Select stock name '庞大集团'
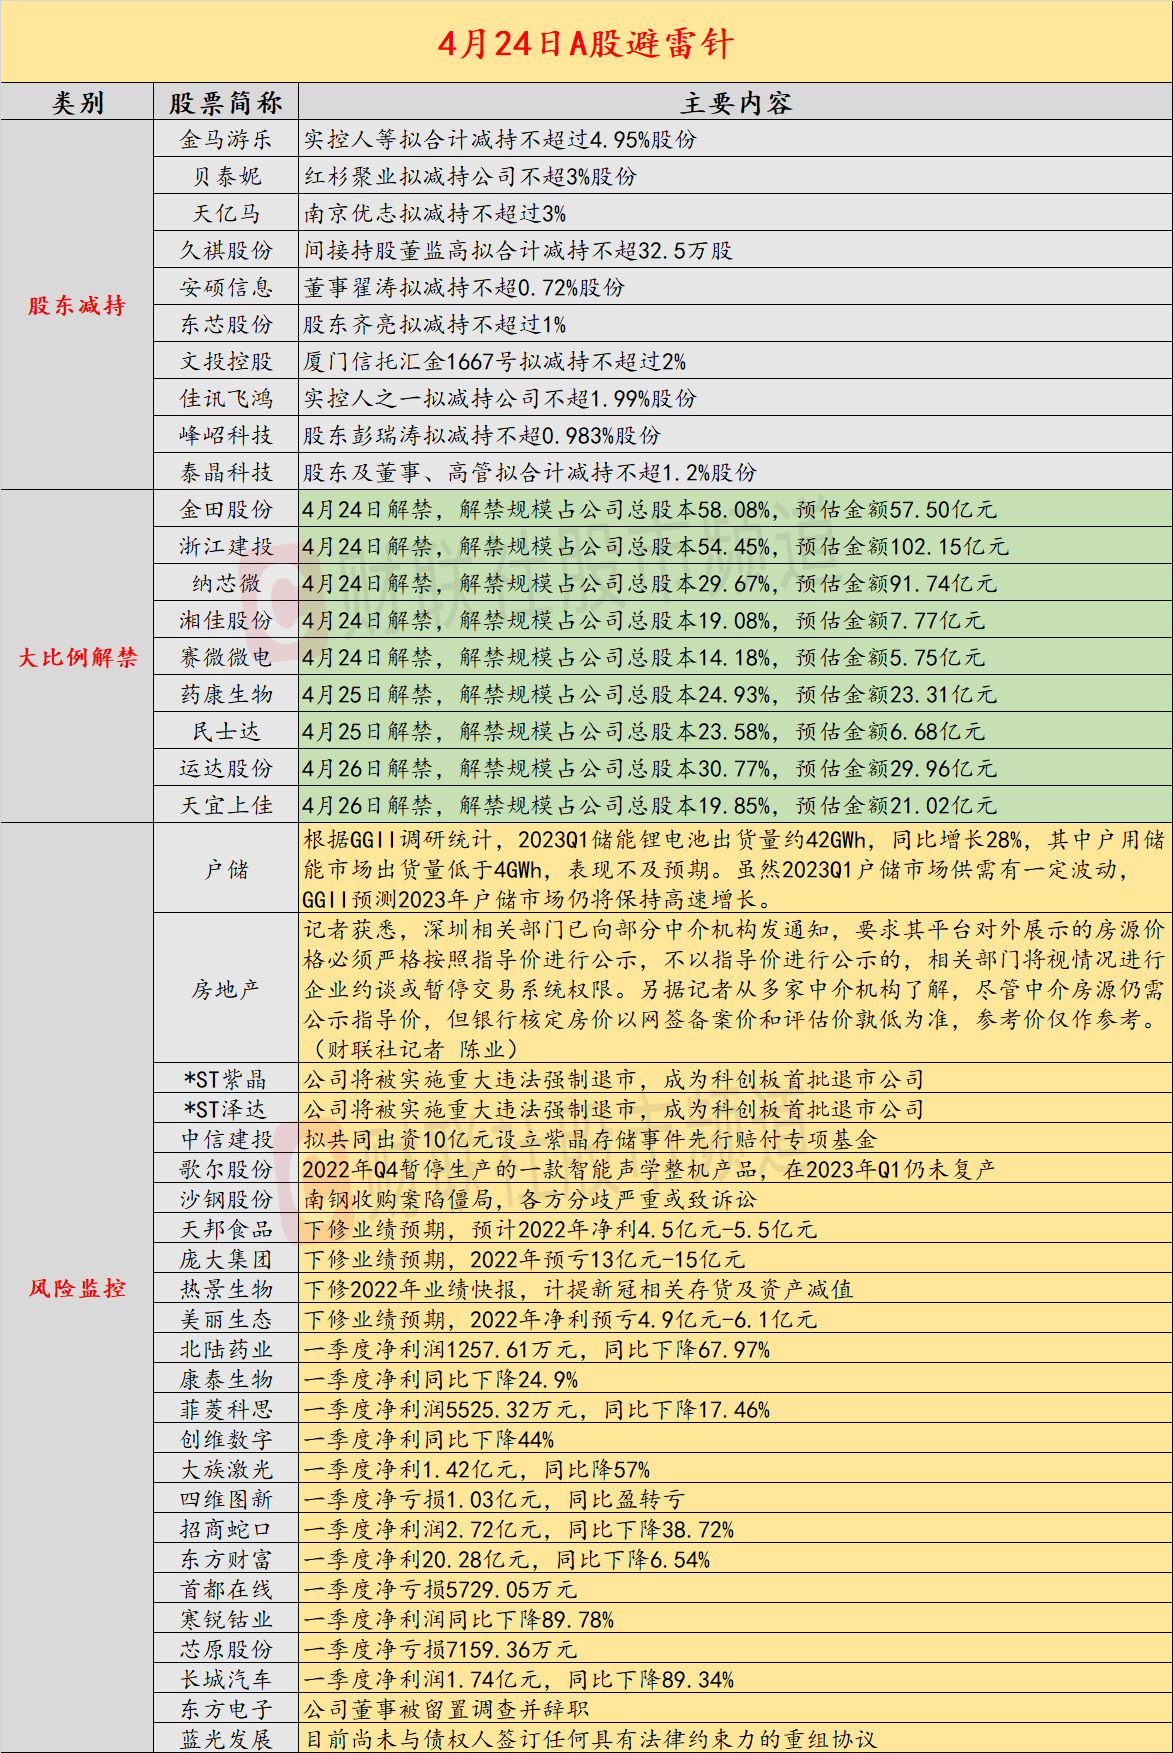The image size is (1173, 1753). [226, 1259]
